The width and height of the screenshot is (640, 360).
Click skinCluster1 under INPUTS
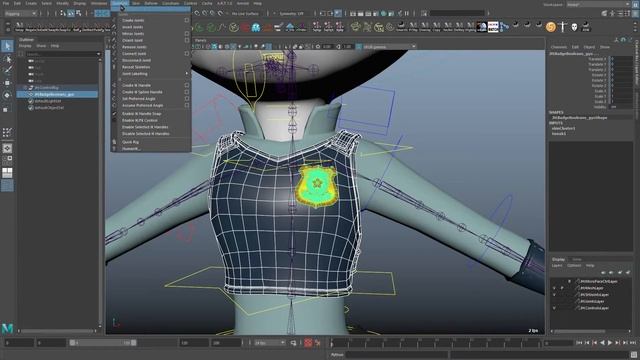(x=563, y=128)
